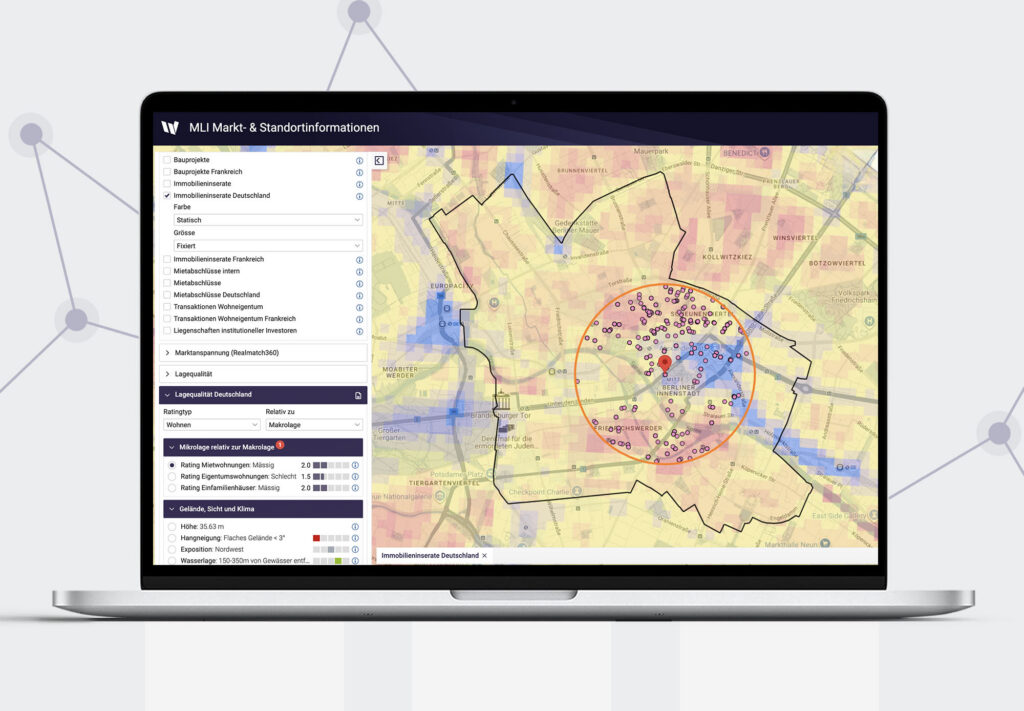This screenshot has height=711, width=1024.
Task: Open the Ratingtyp dropdown set to Wohnen
Action: 210,425
